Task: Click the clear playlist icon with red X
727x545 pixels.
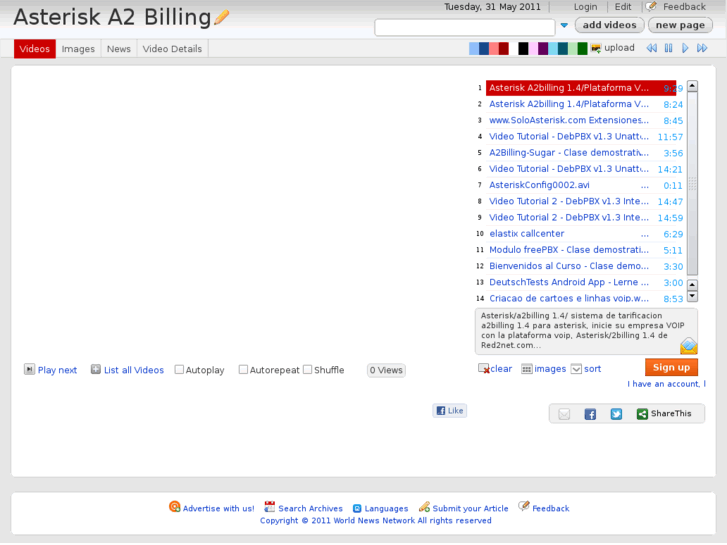Action: click(x=484, y=369)
